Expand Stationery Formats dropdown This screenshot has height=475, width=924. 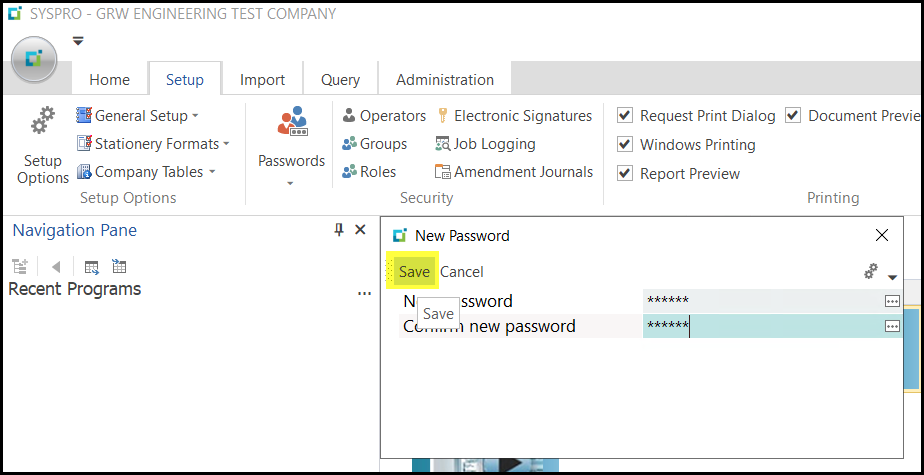(153, 144)
